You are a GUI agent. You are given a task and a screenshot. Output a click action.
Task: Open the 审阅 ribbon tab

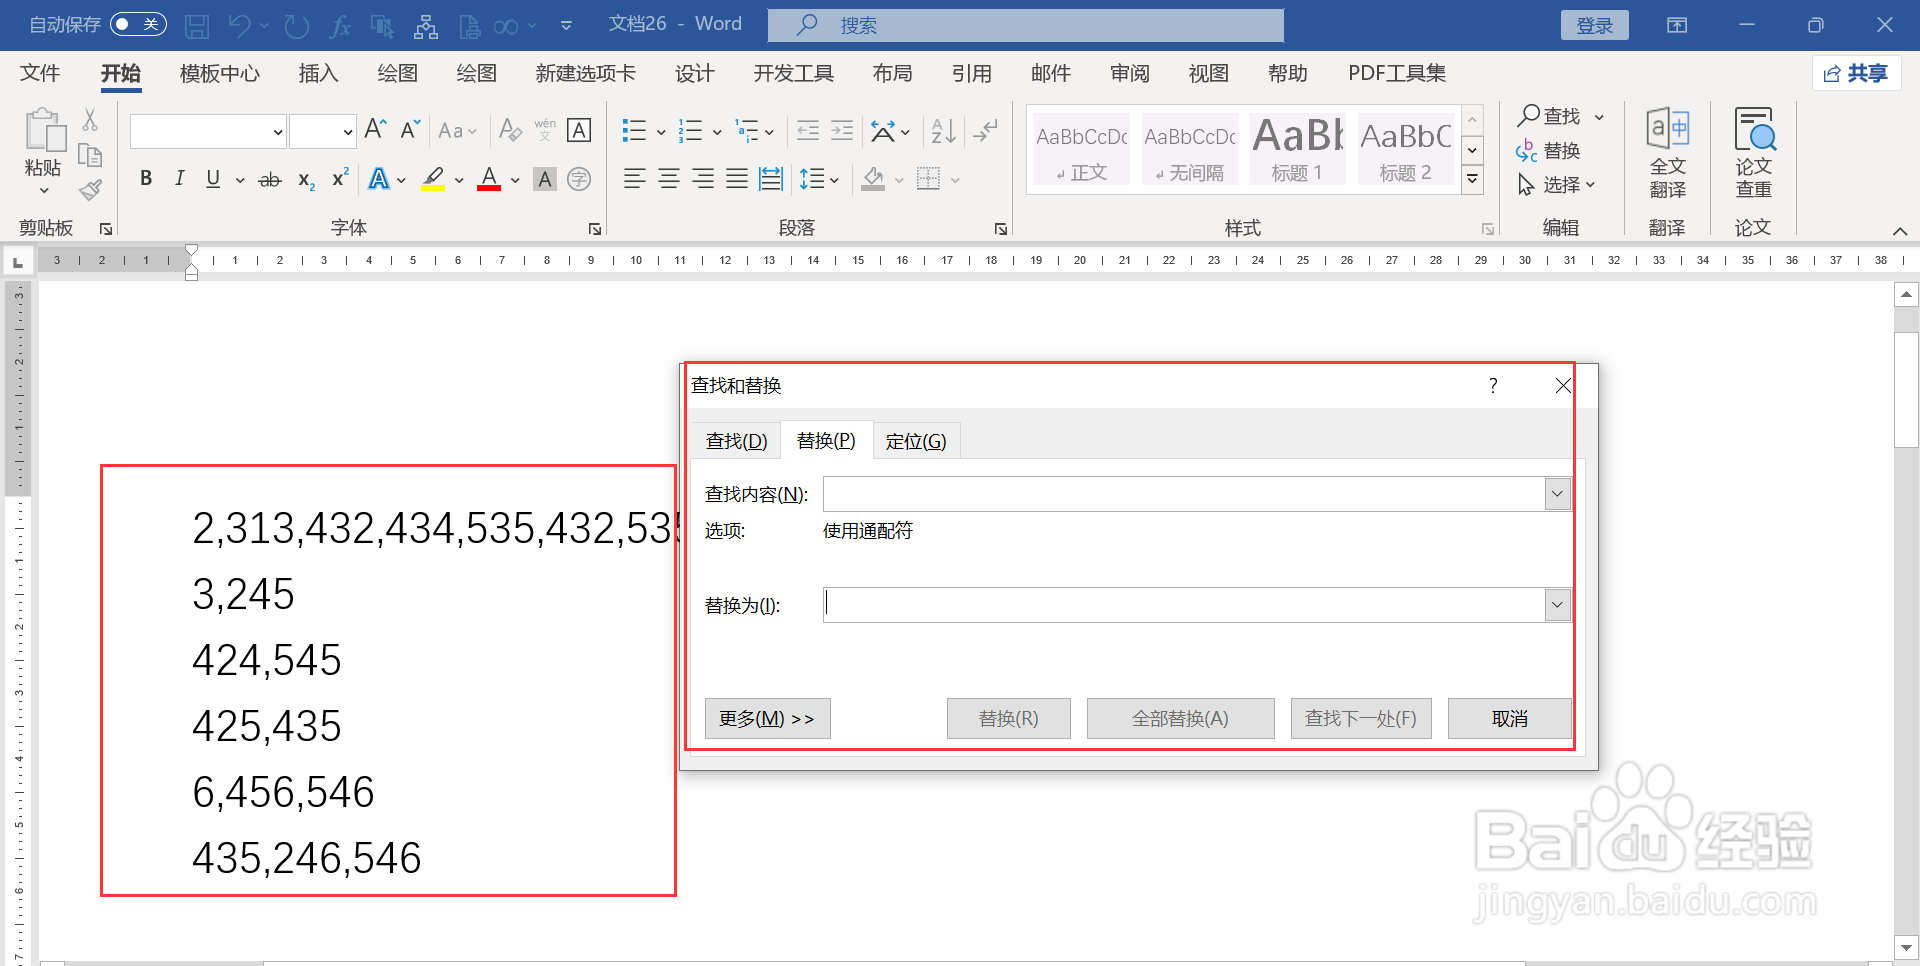coord(1129,72)
